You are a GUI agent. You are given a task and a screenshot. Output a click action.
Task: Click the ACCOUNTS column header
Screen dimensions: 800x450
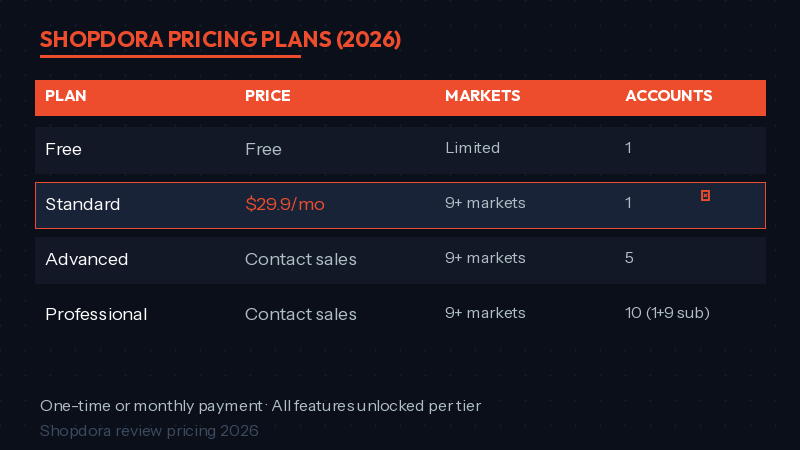coord(668,96)
